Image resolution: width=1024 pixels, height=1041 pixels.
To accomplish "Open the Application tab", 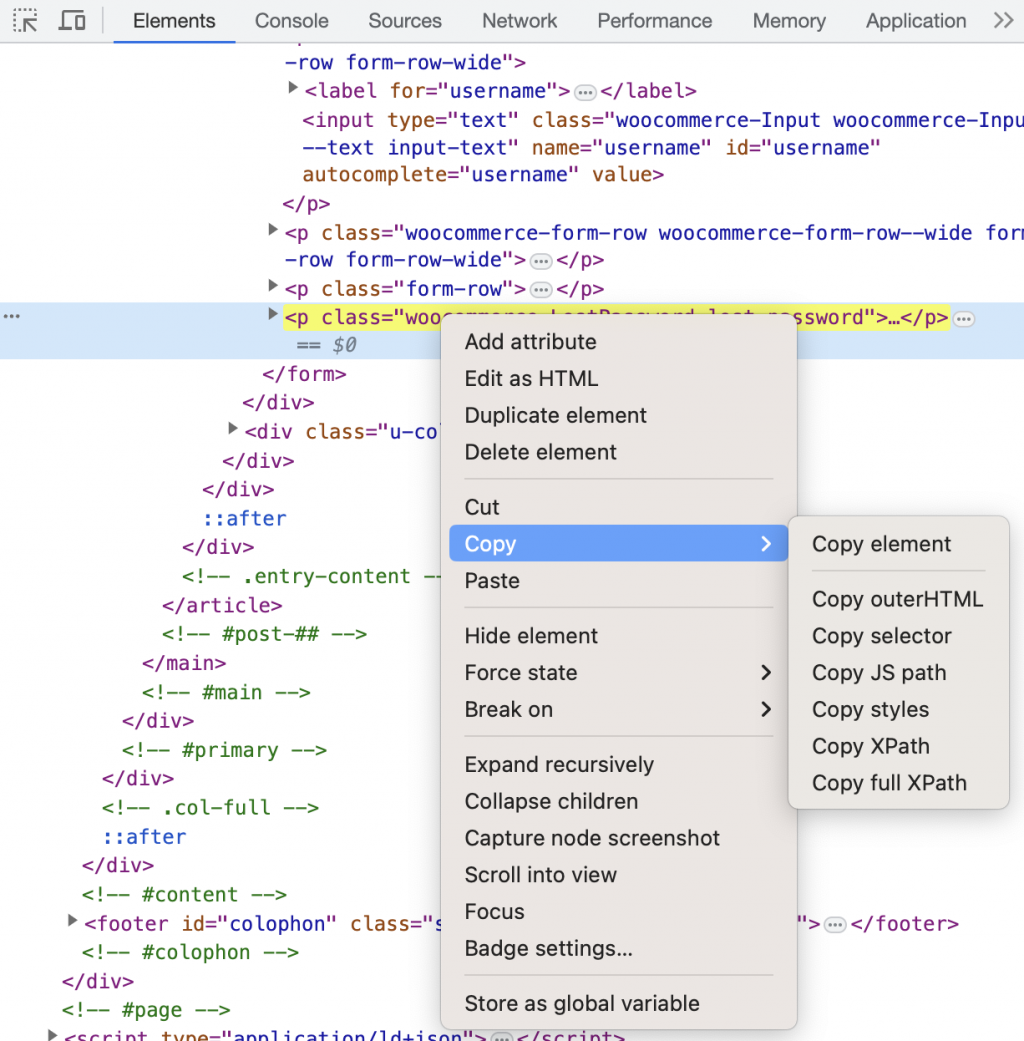I will [x=916, y=21].
